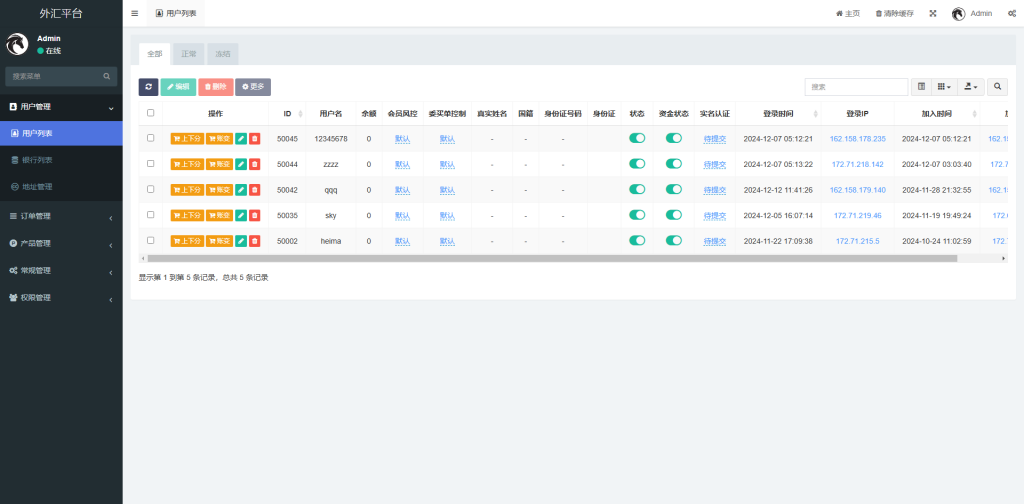Open the login IP link 172.71.215.5
Image resolution: width=1024 pixels, height=504 pixels.
tap(857, 241)
